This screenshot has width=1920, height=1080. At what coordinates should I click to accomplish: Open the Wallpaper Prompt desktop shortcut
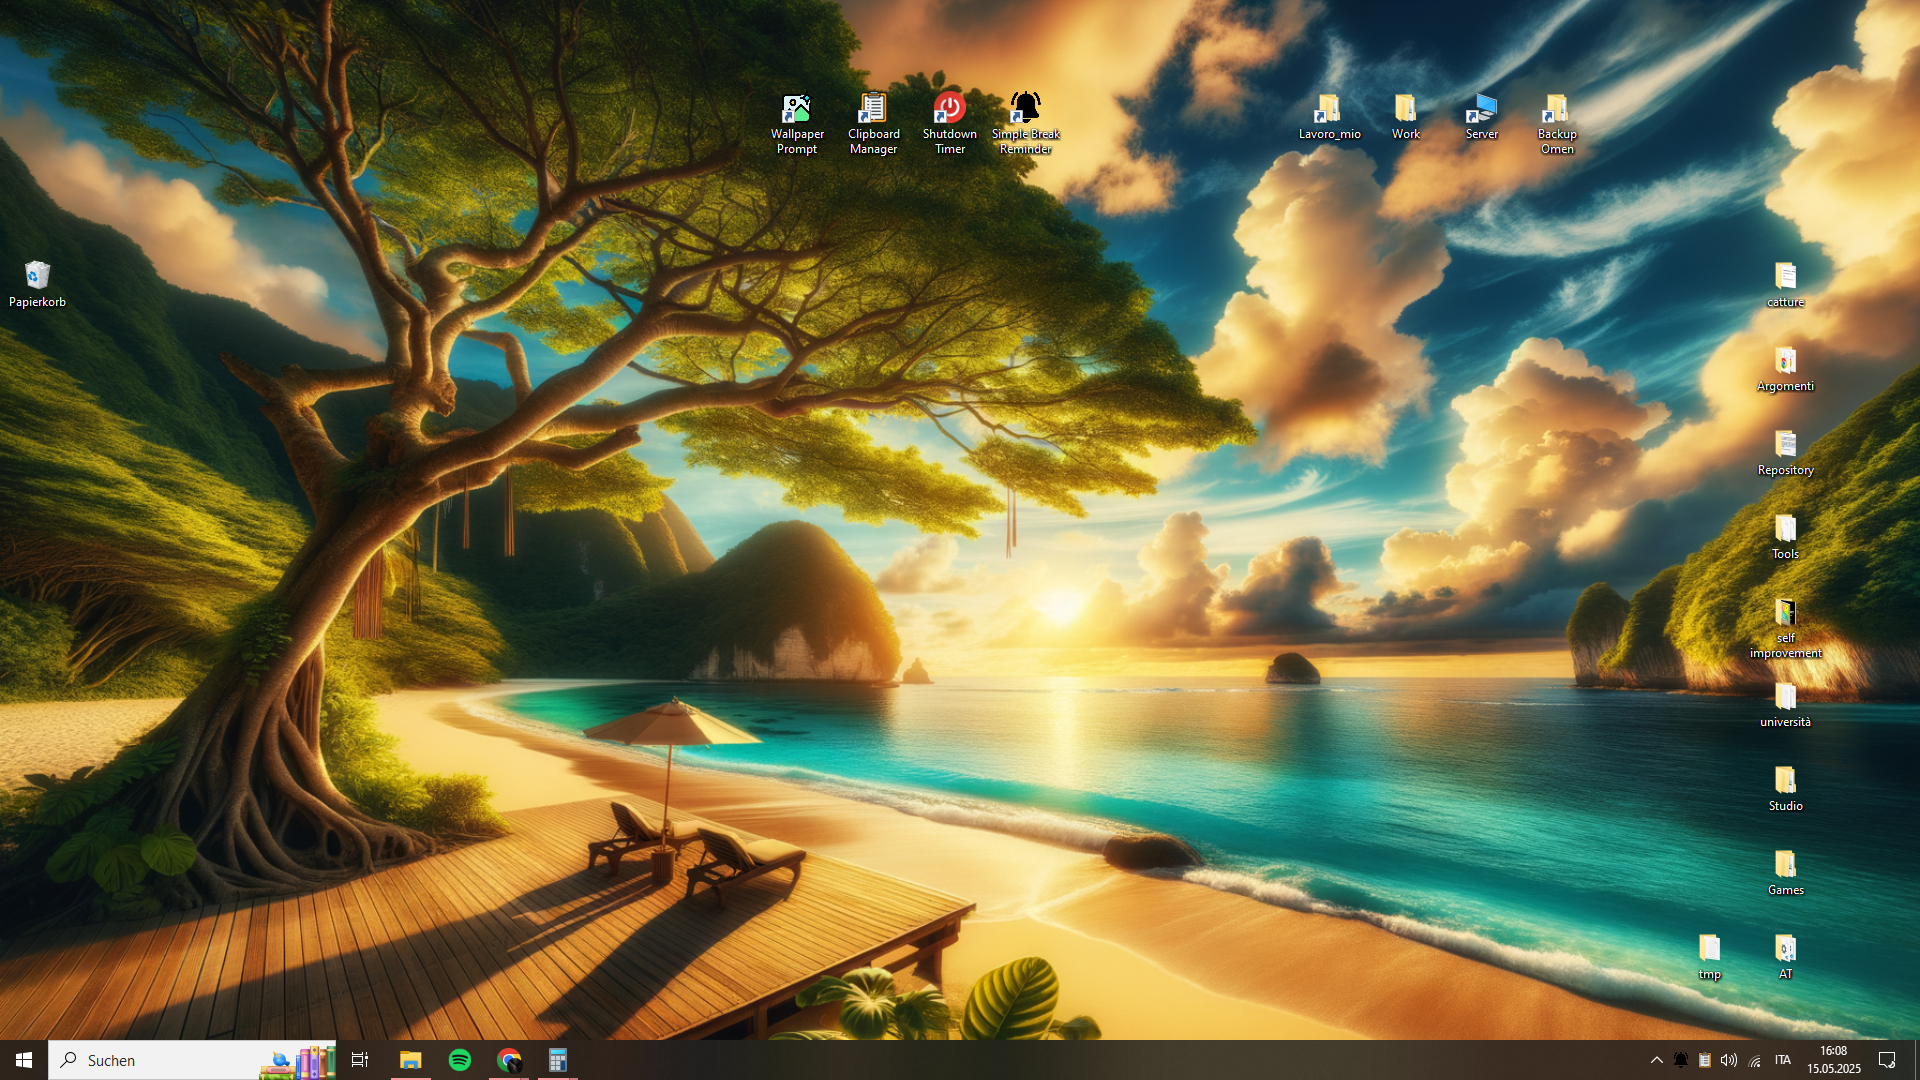click(797, 110)
